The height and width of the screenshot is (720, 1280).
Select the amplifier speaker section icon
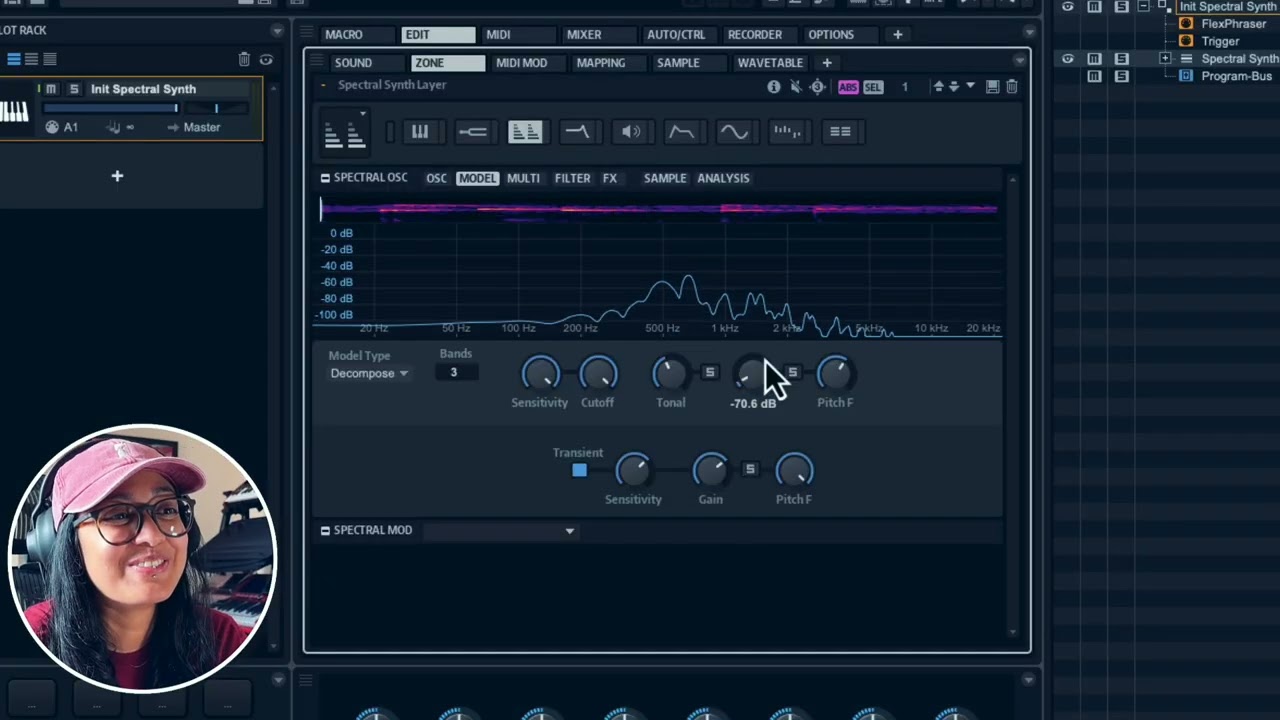click(x=630, y=132)
